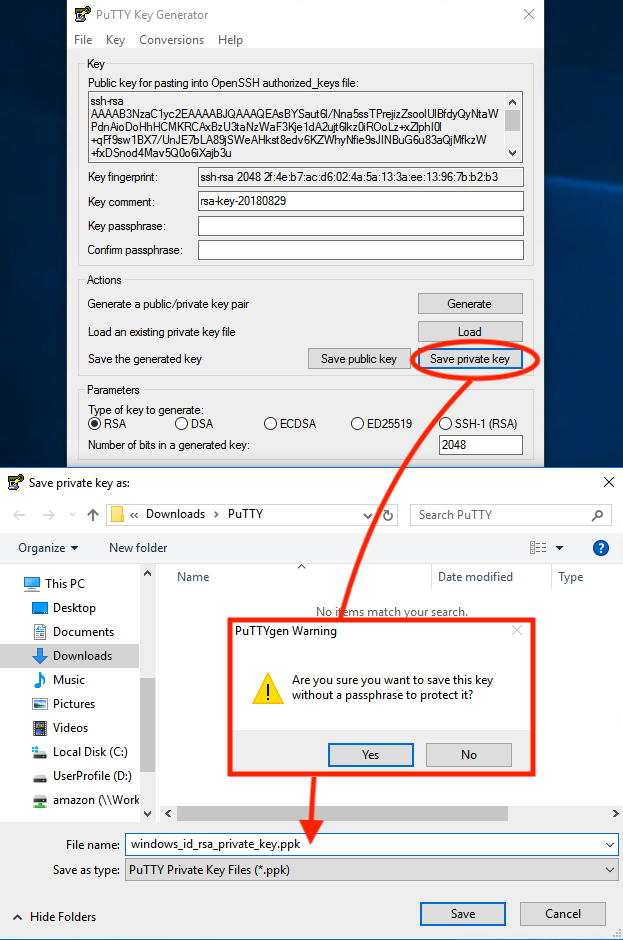Click Save in the file dialog

[x=462, y=914]
